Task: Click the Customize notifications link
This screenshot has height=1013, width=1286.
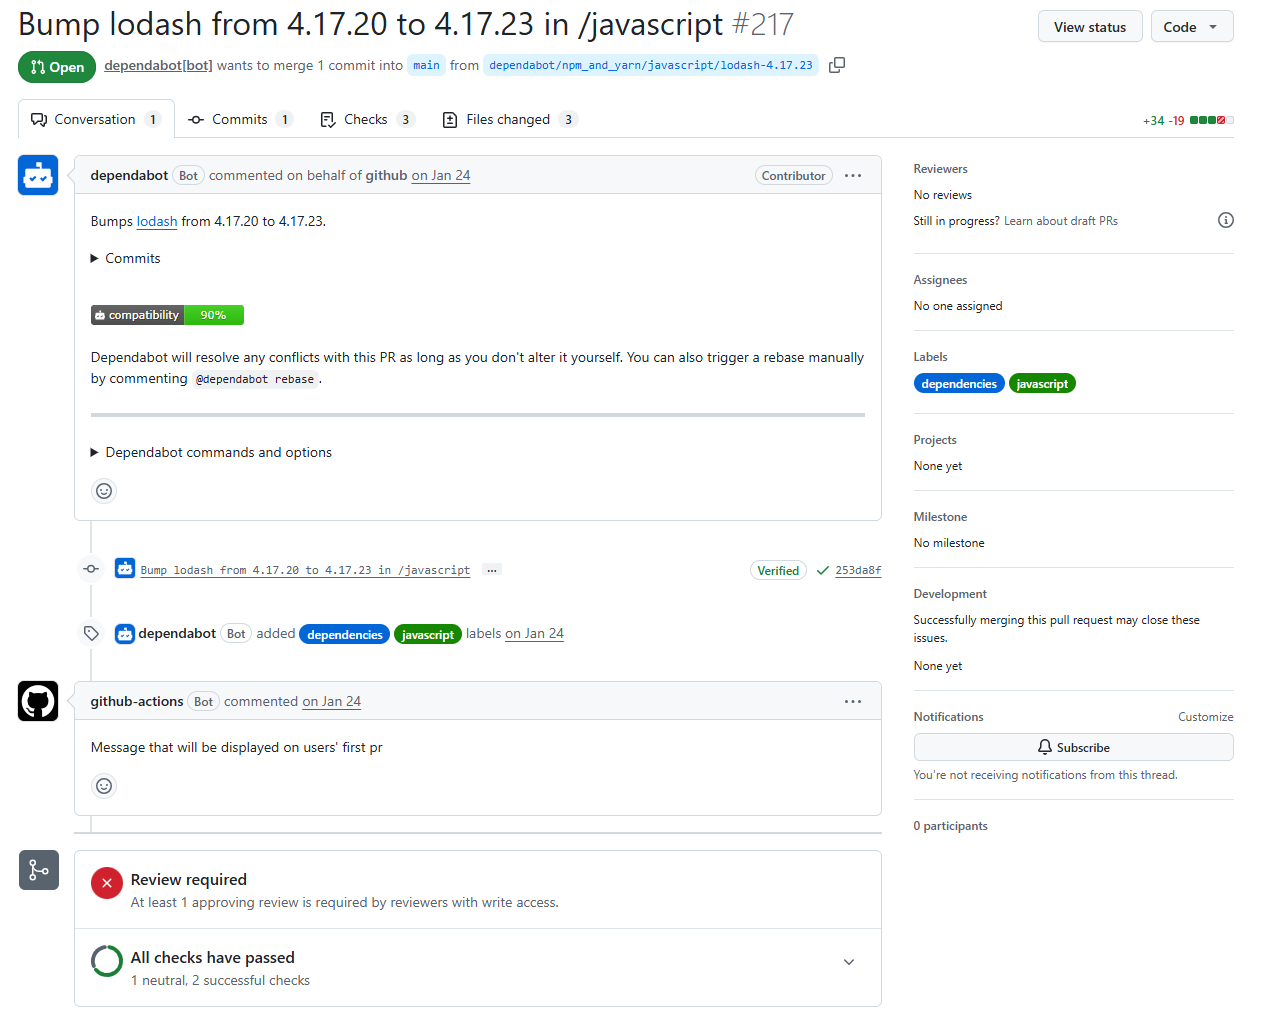Action: click(x=1205, y=717)
